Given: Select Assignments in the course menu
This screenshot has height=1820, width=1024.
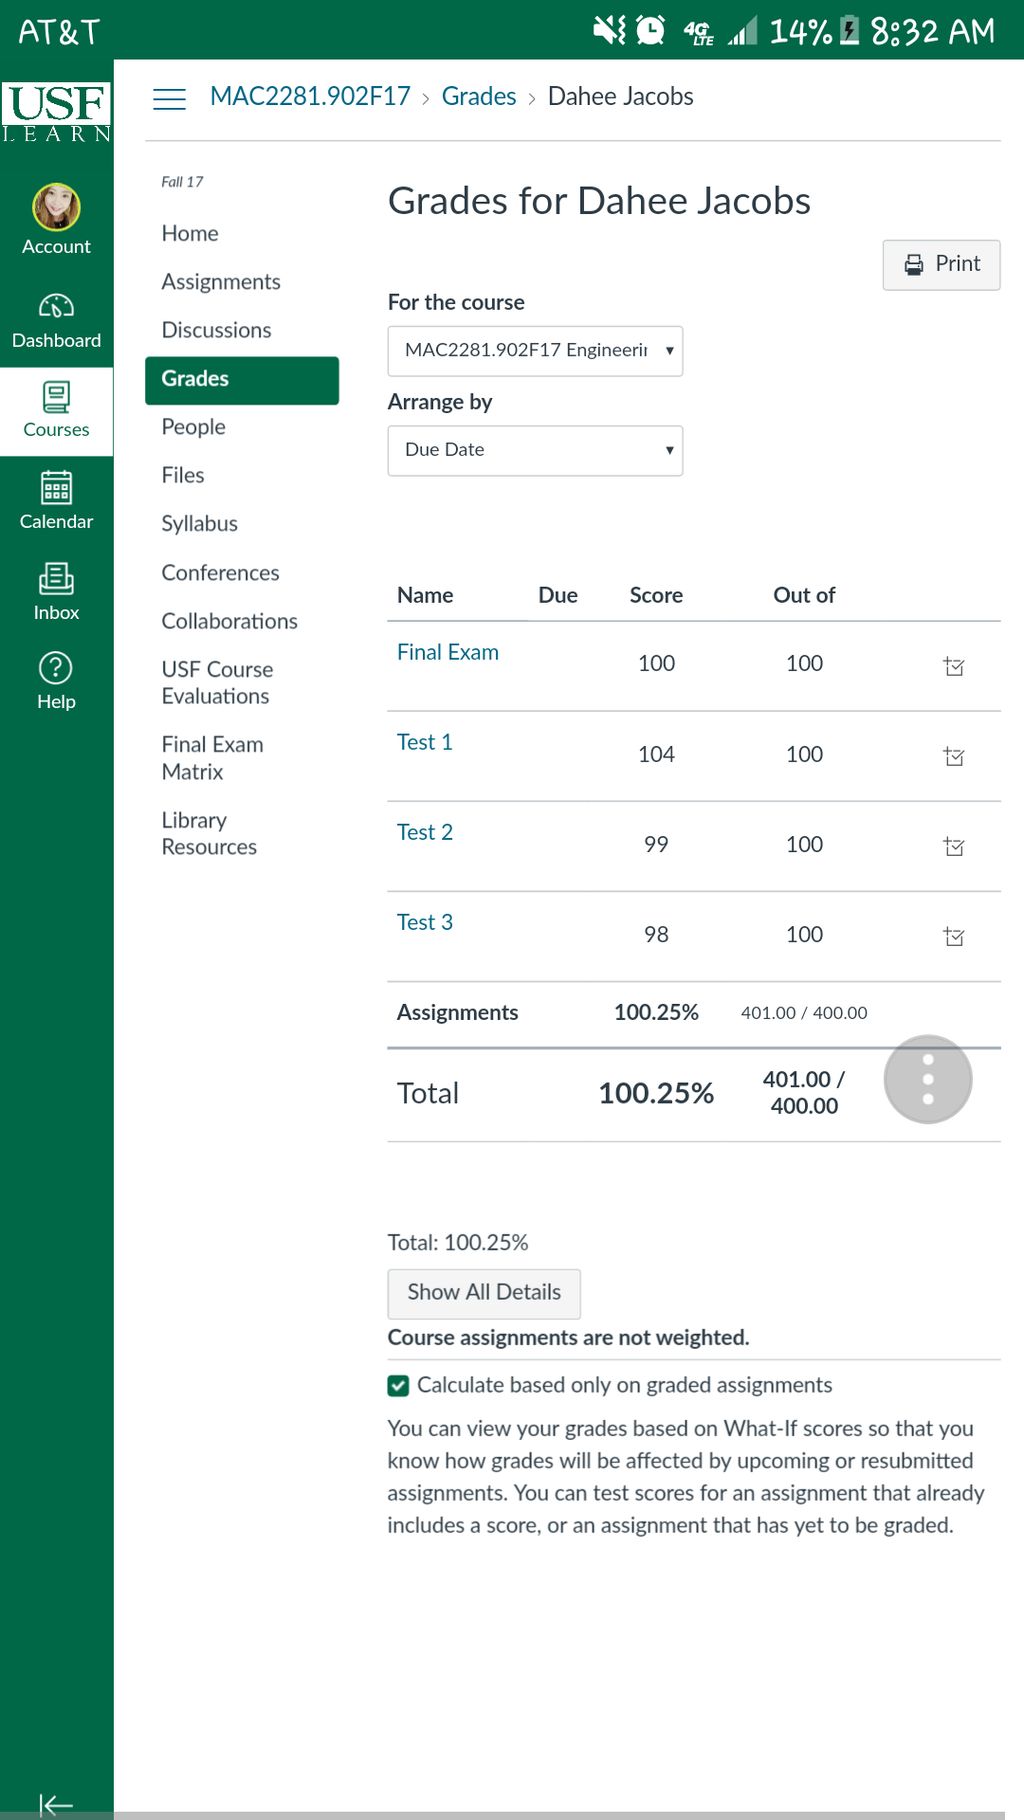Looking at the screenshot, I should tap(221, 282).
